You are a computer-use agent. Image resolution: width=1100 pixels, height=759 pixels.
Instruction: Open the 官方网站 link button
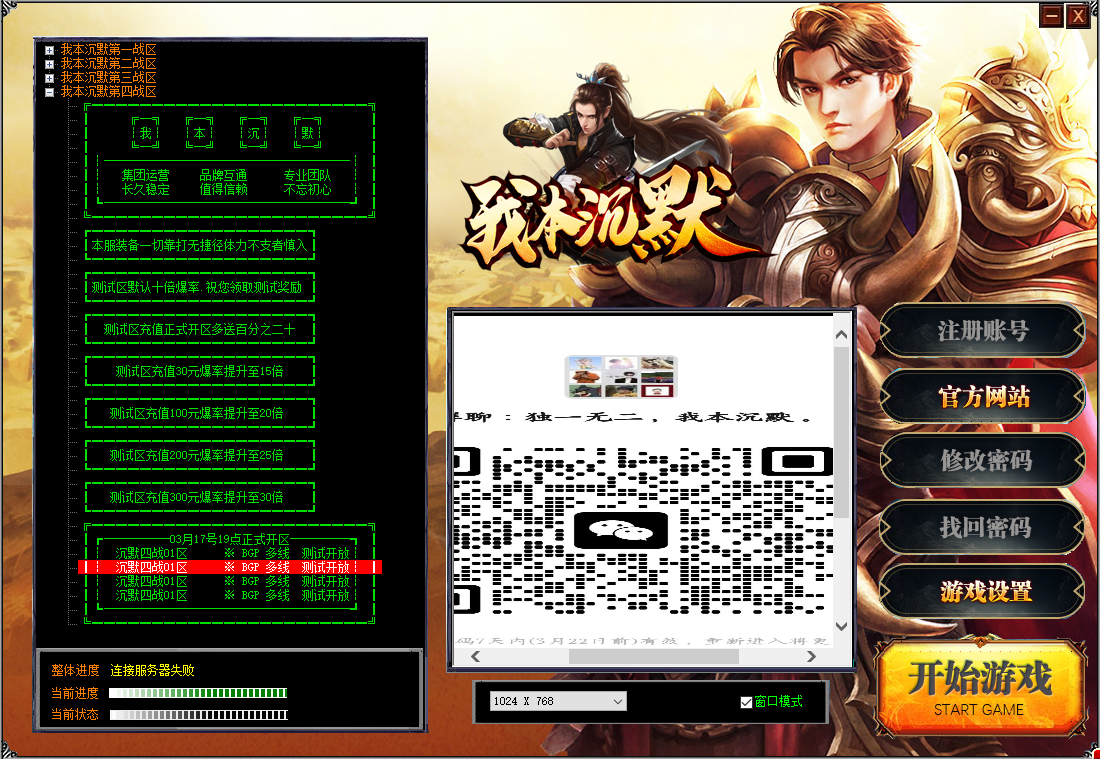(x=982, y=397)
